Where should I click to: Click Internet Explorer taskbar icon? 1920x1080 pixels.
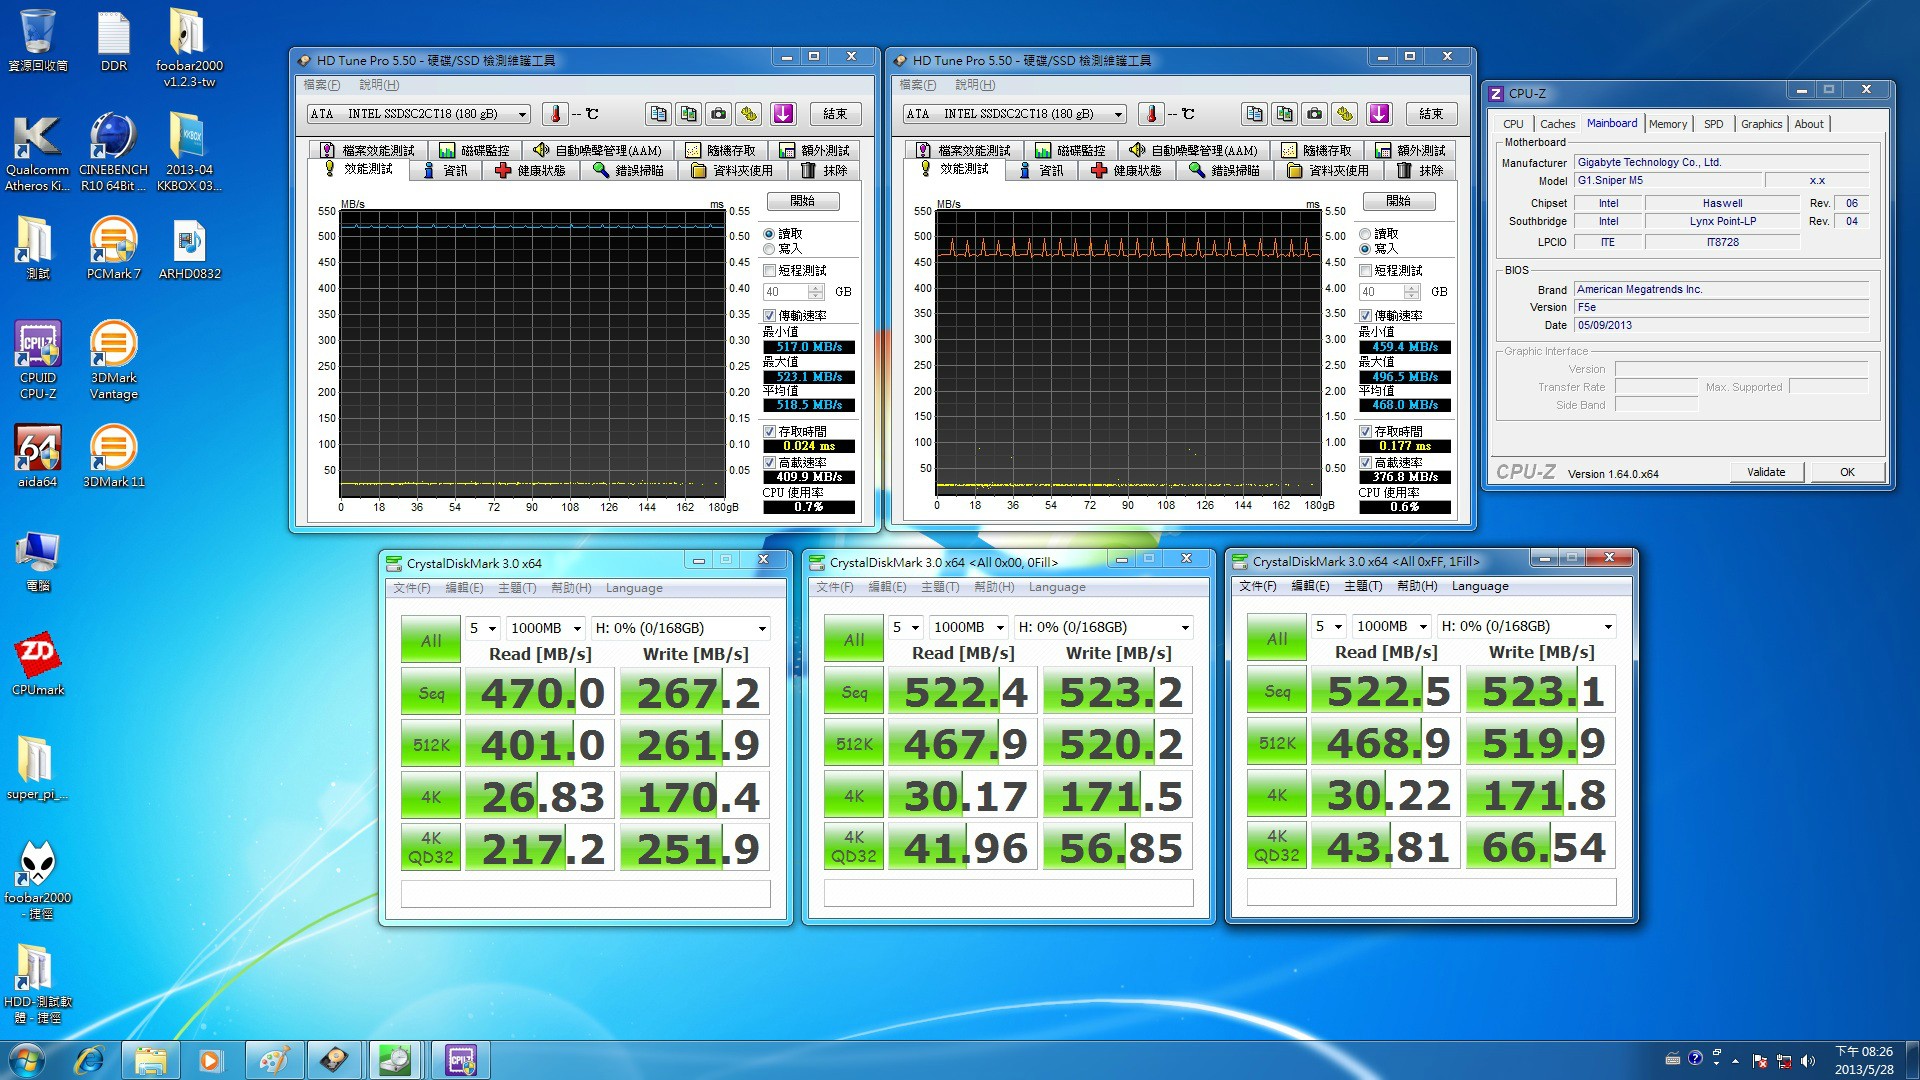90,1060
